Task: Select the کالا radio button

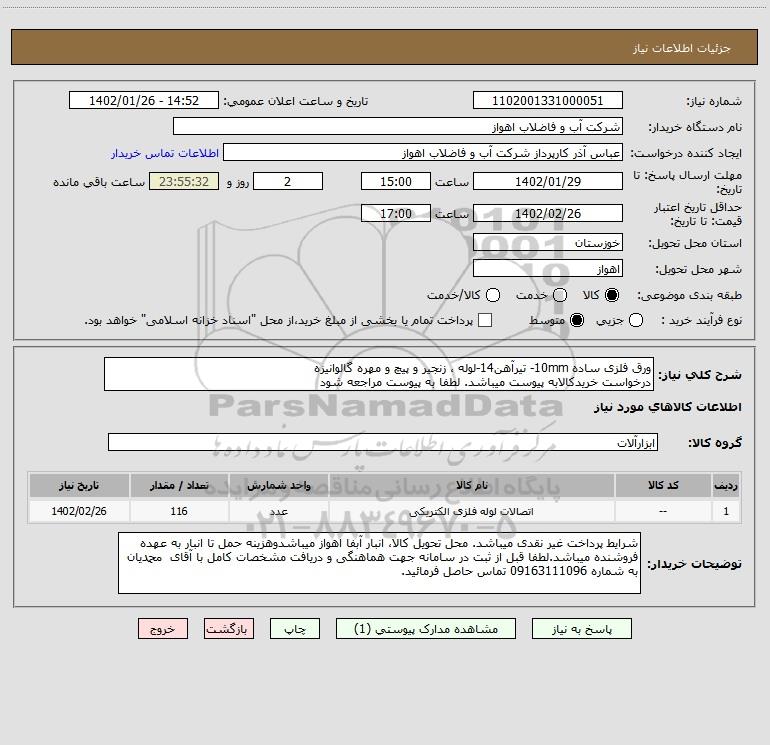Action: coord(612,295)
